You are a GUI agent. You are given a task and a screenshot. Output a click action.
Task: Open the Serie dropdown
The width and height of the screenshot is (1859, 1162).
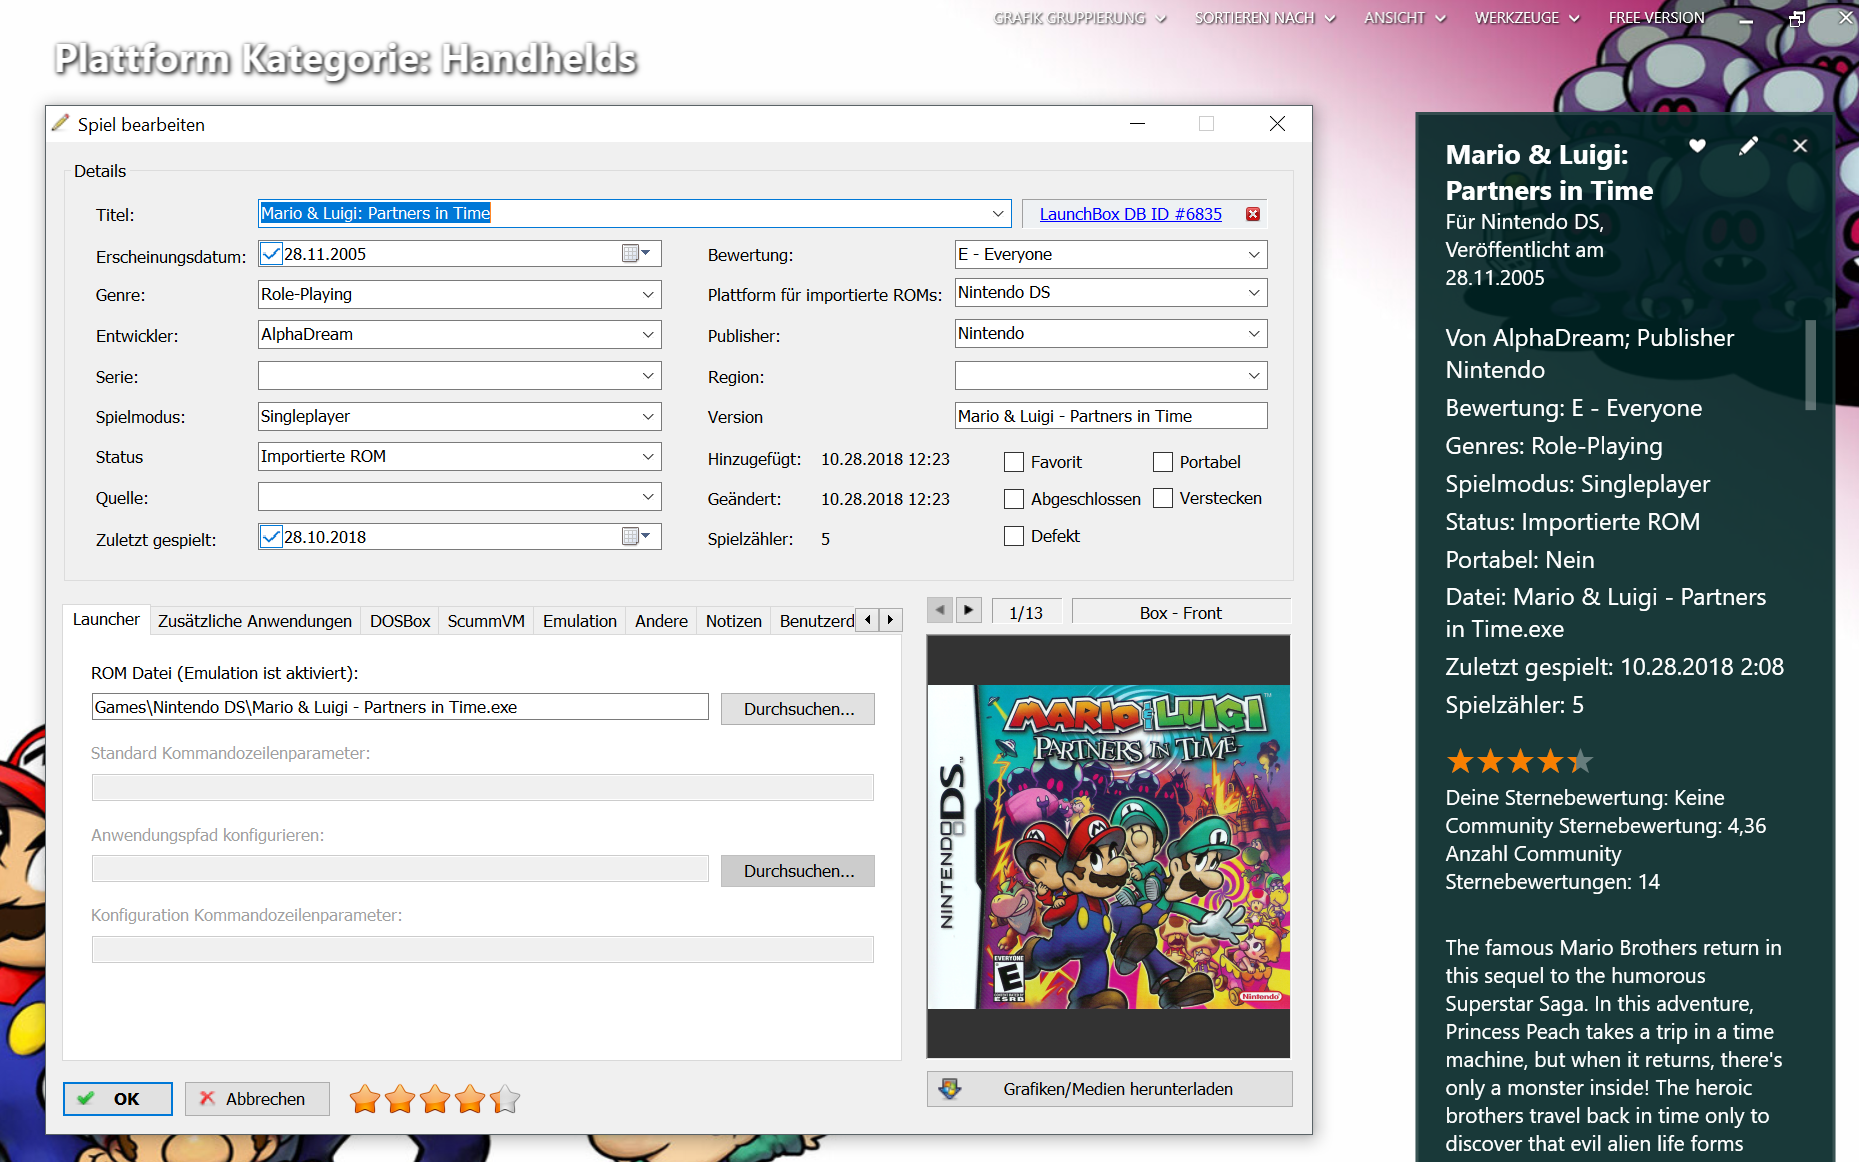pyautogui.click(x=648, y=376)
